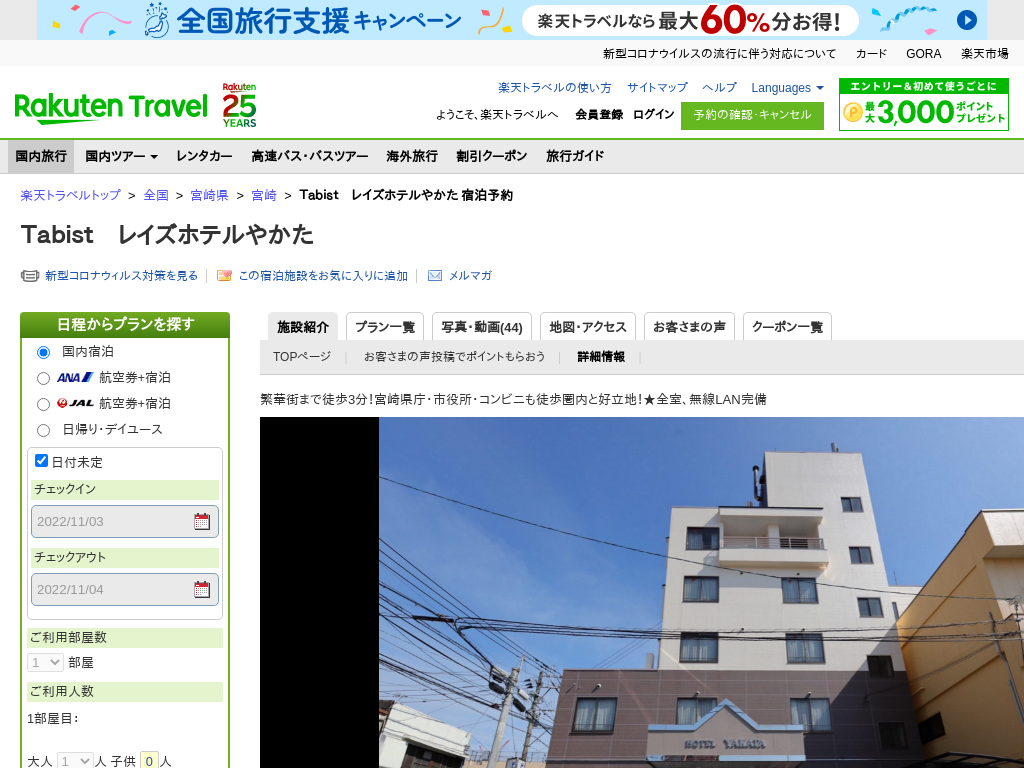The height and width of the screenshot is (768, 1024).
Task: Open レンタカー navigation item
Action: [204, 156]
